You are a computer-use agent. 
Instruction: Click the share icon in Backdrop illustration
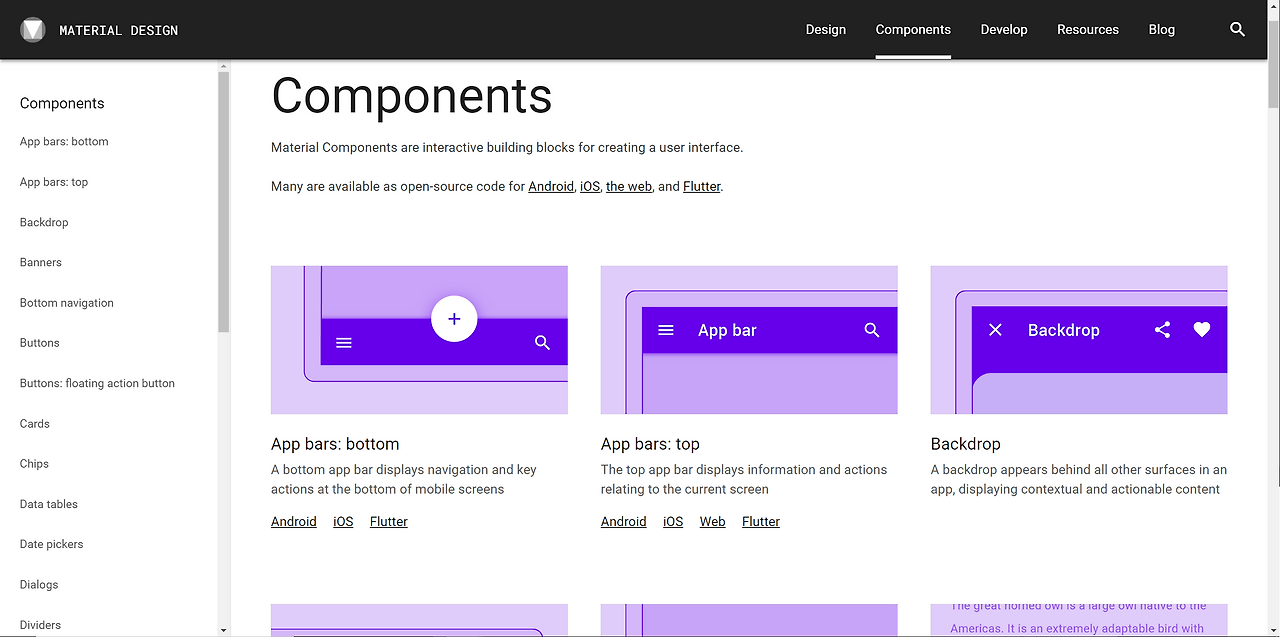pyautogui.click(x=1162, y=329)
